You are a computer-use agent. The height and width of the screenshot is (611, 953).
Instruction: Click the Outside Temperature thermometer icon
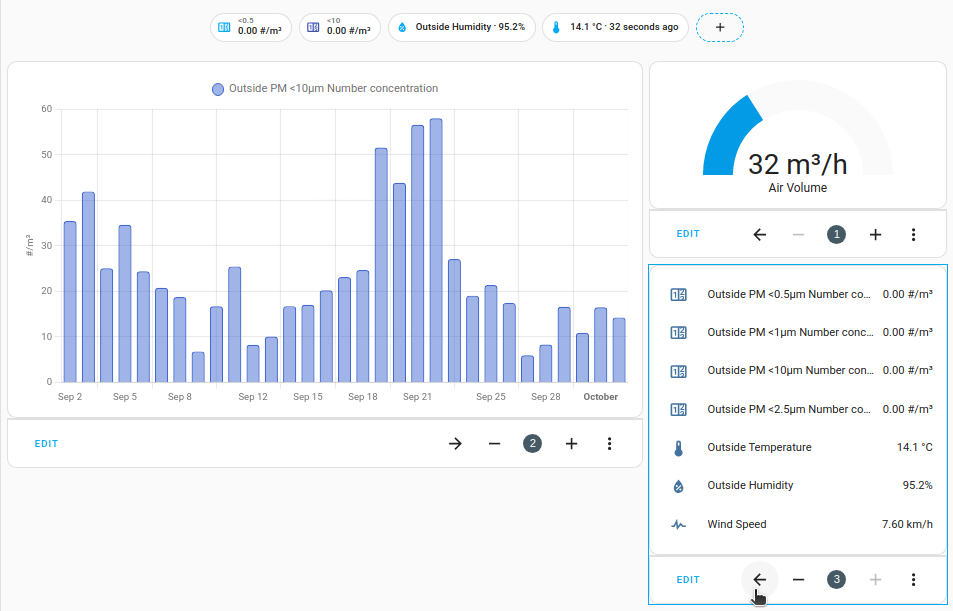pyautogui.click(x=679, y=448)
